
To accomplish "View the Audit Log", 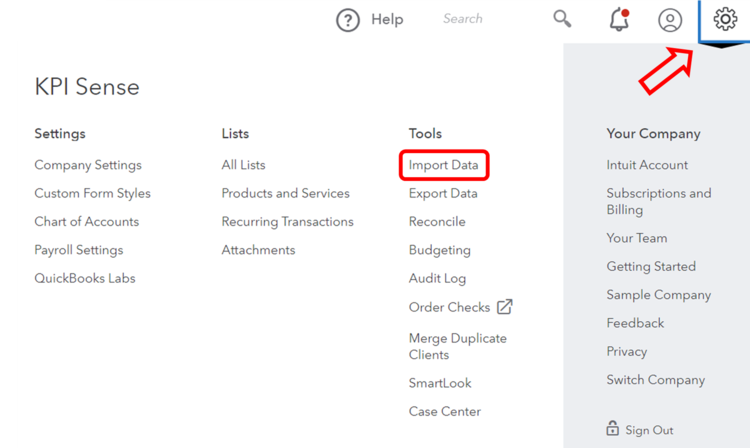I will coord(437,278).
